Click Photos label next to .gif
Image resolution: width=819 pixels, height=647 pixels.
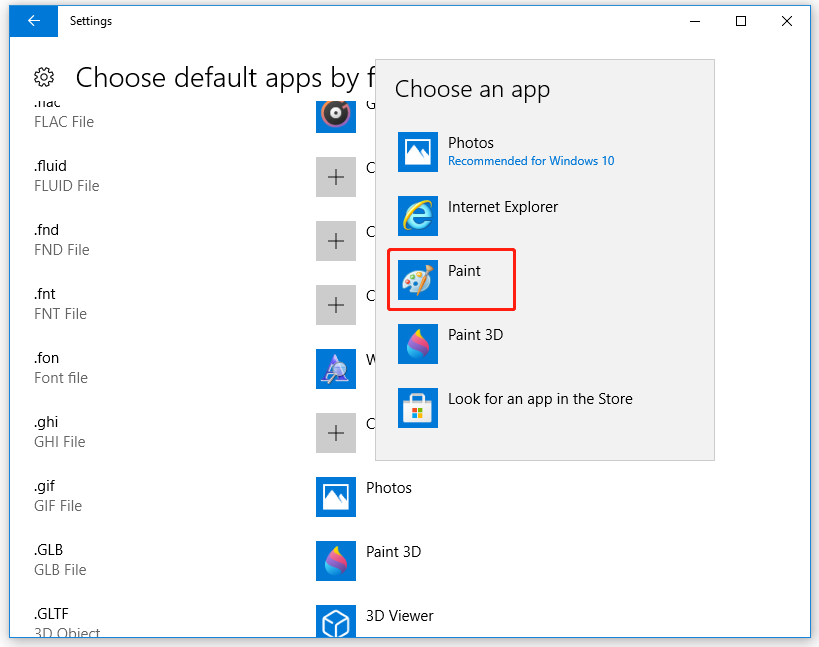(389, 488)
